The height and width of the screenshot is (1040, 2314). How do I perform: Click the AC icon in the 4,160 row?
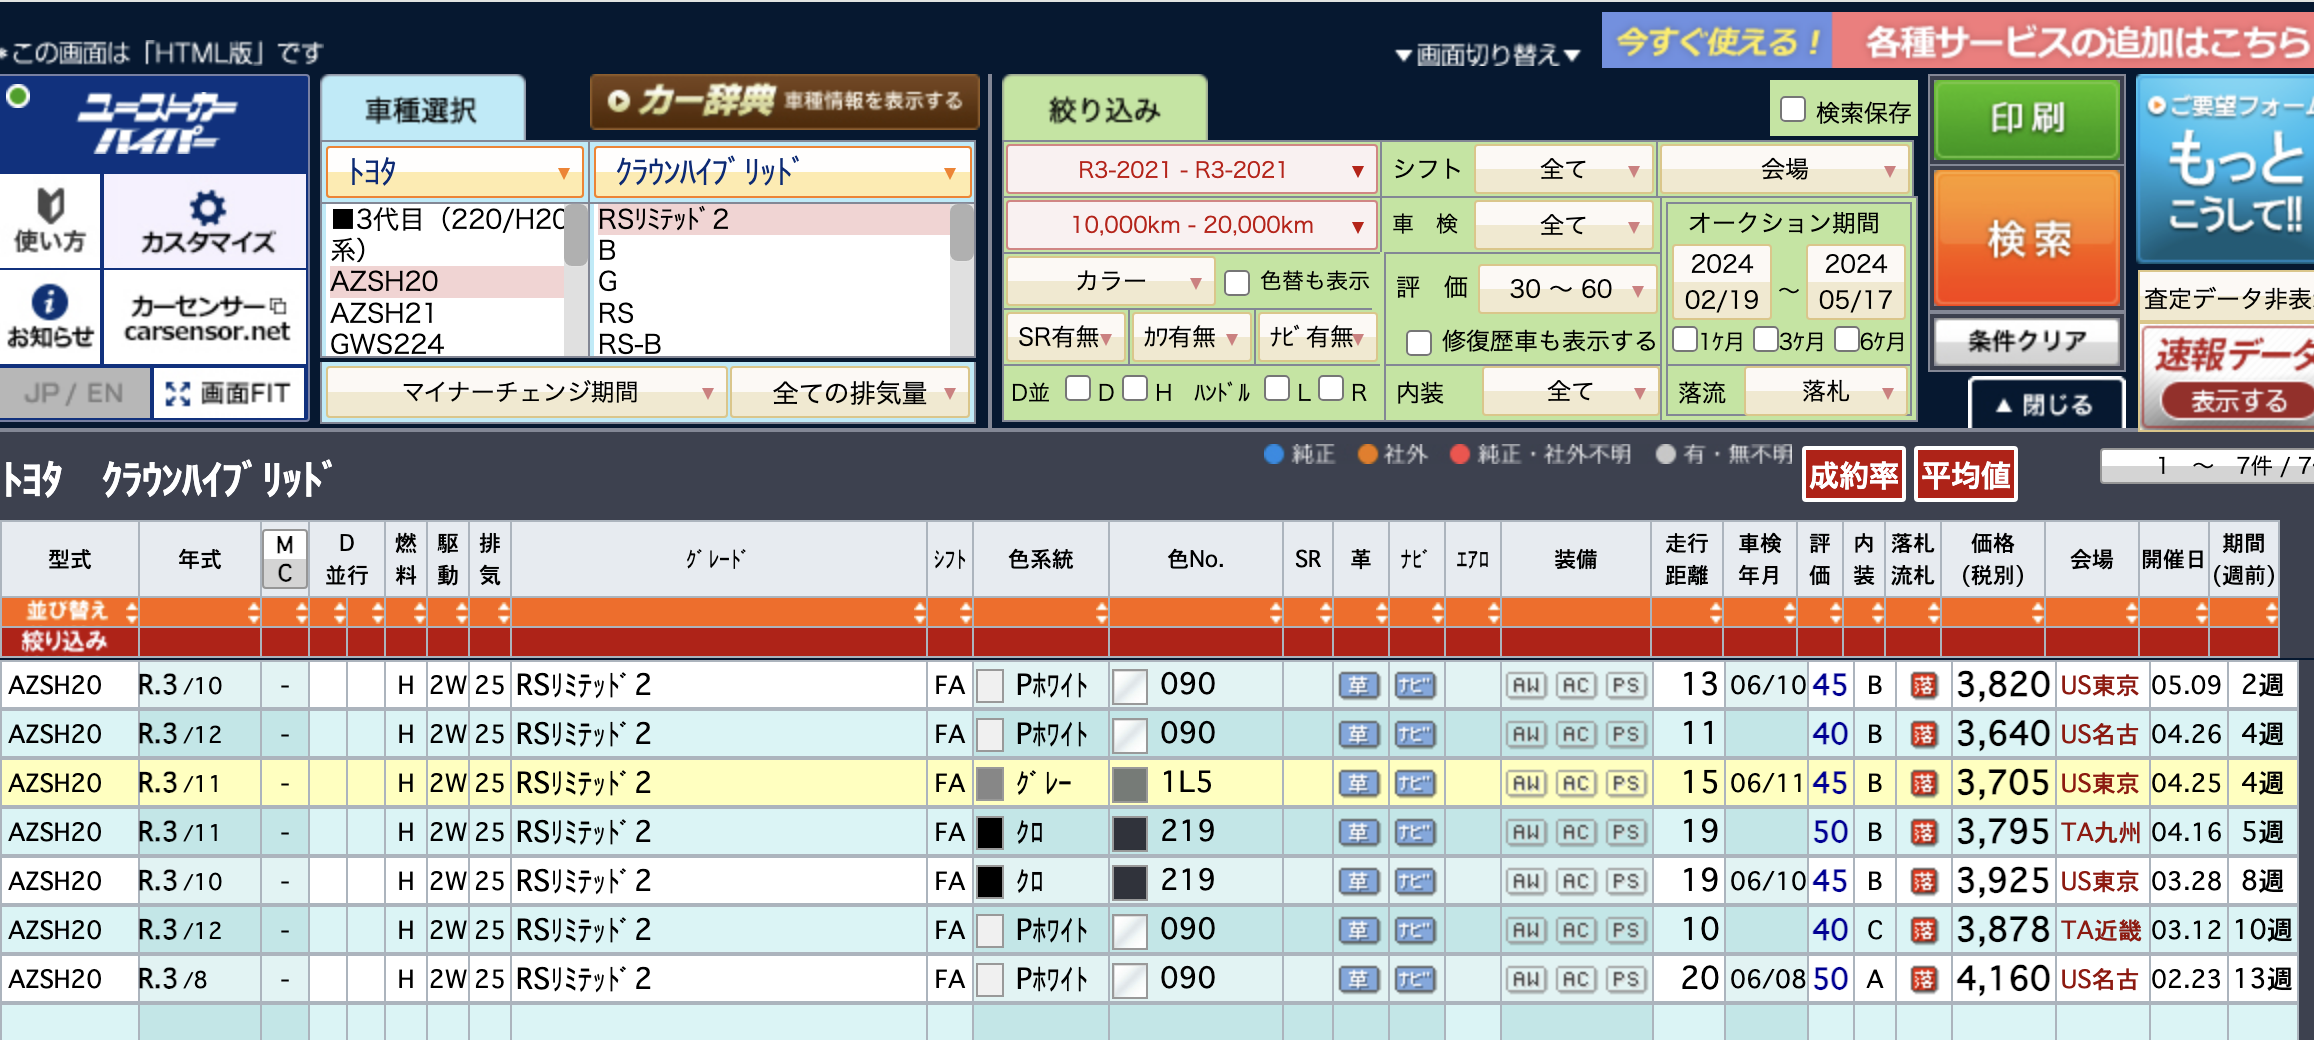pos(1576,979)
